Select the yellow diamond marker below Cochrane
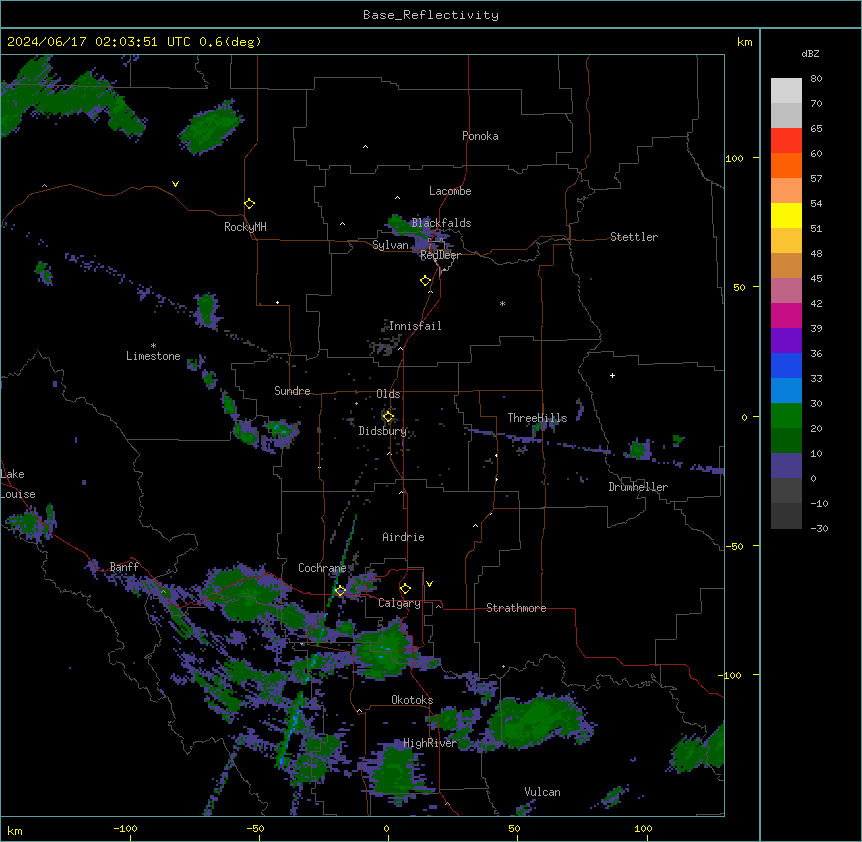This screenshot has height=842, width=862. 340,591
